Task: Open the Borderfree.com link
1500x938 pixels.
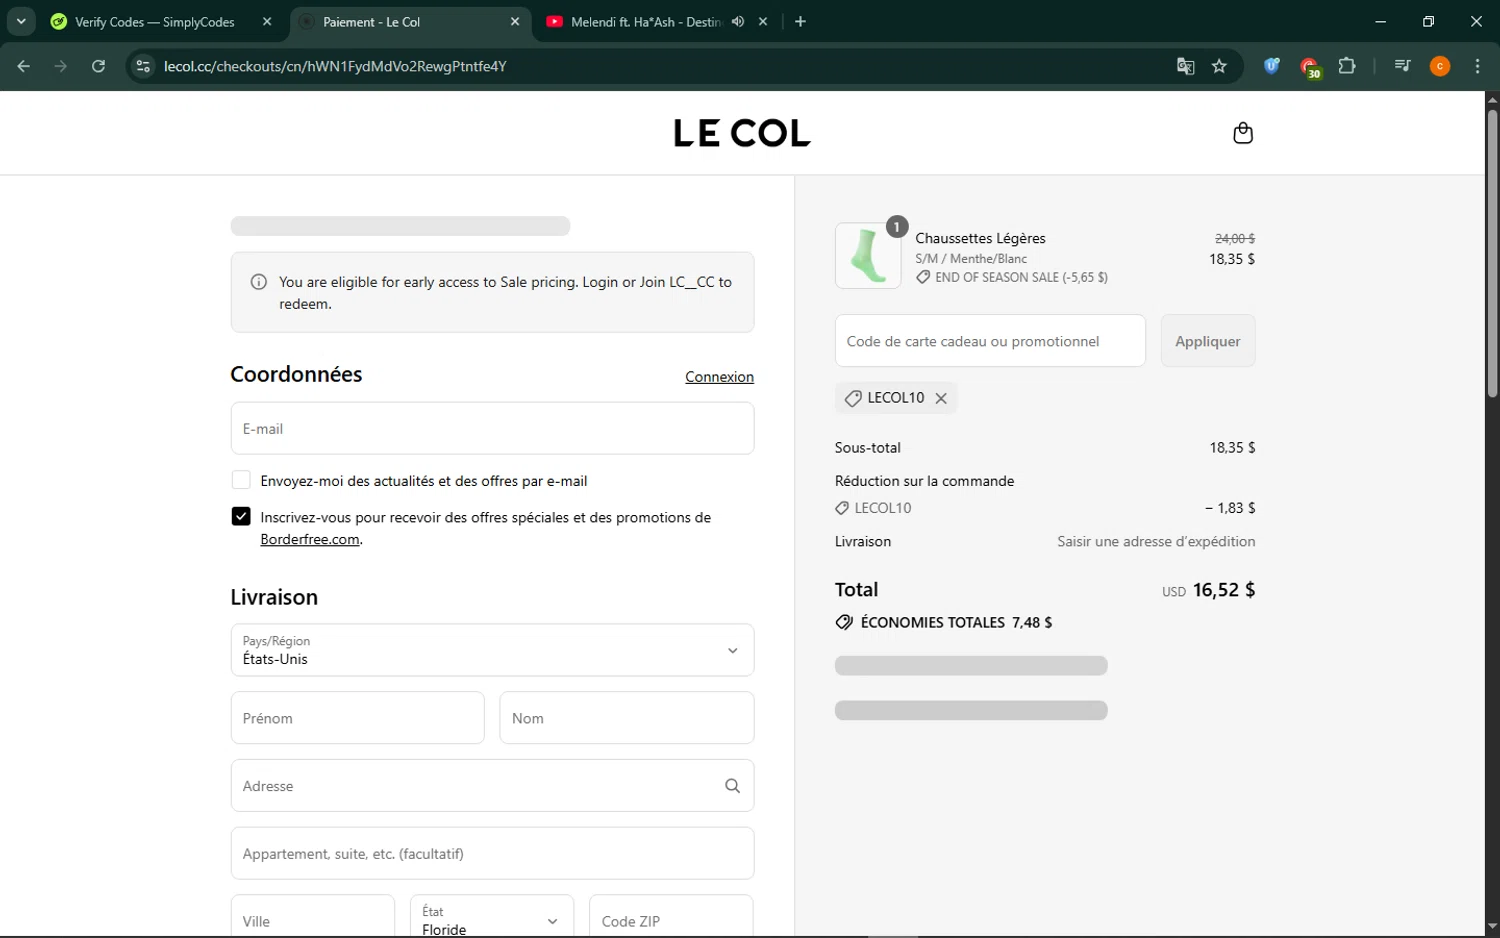Action: click(x=310, y=539)
